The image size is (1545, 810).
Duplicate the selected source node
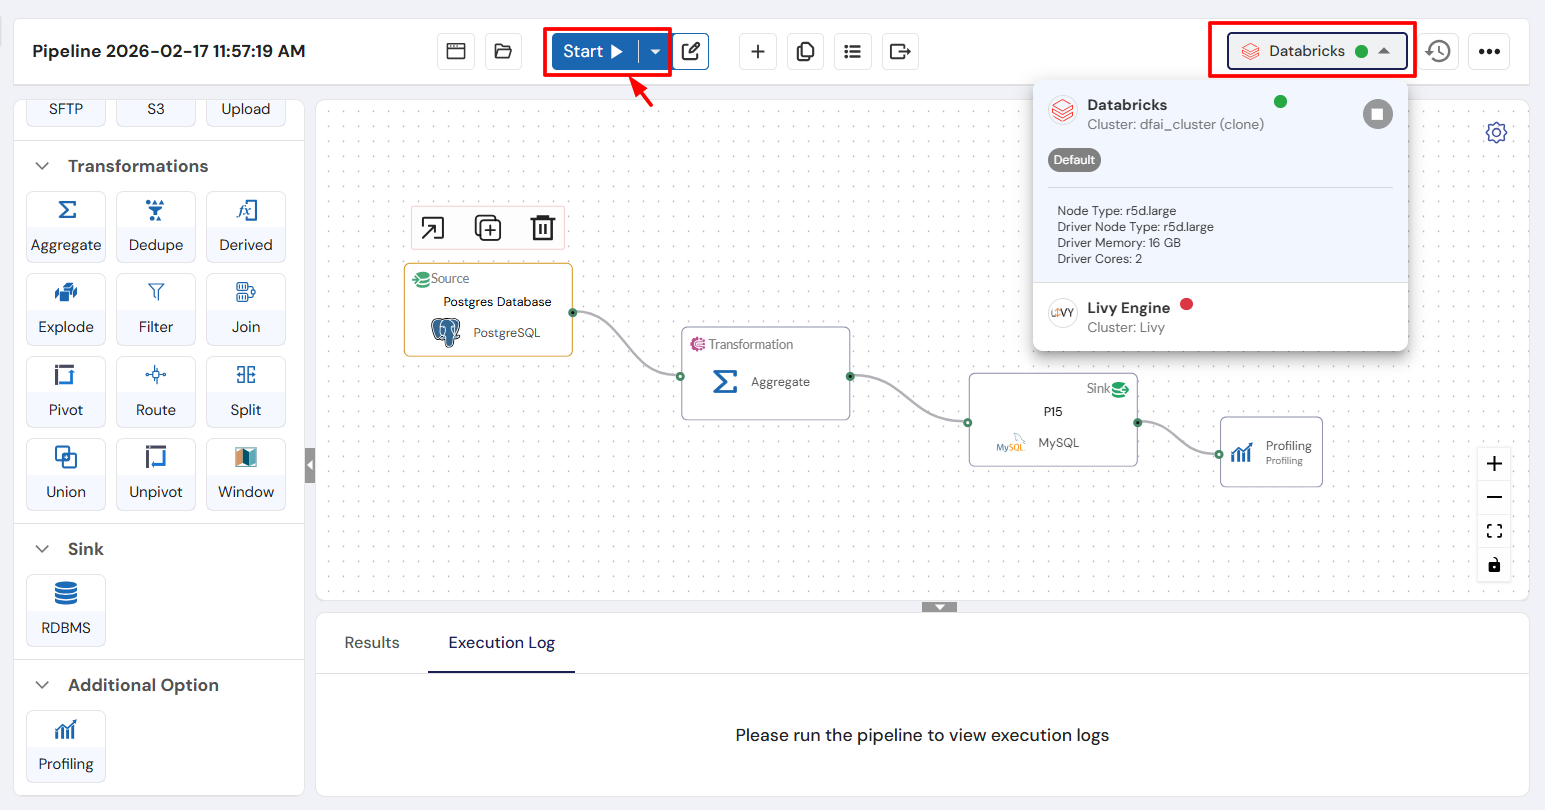point(488,227)
